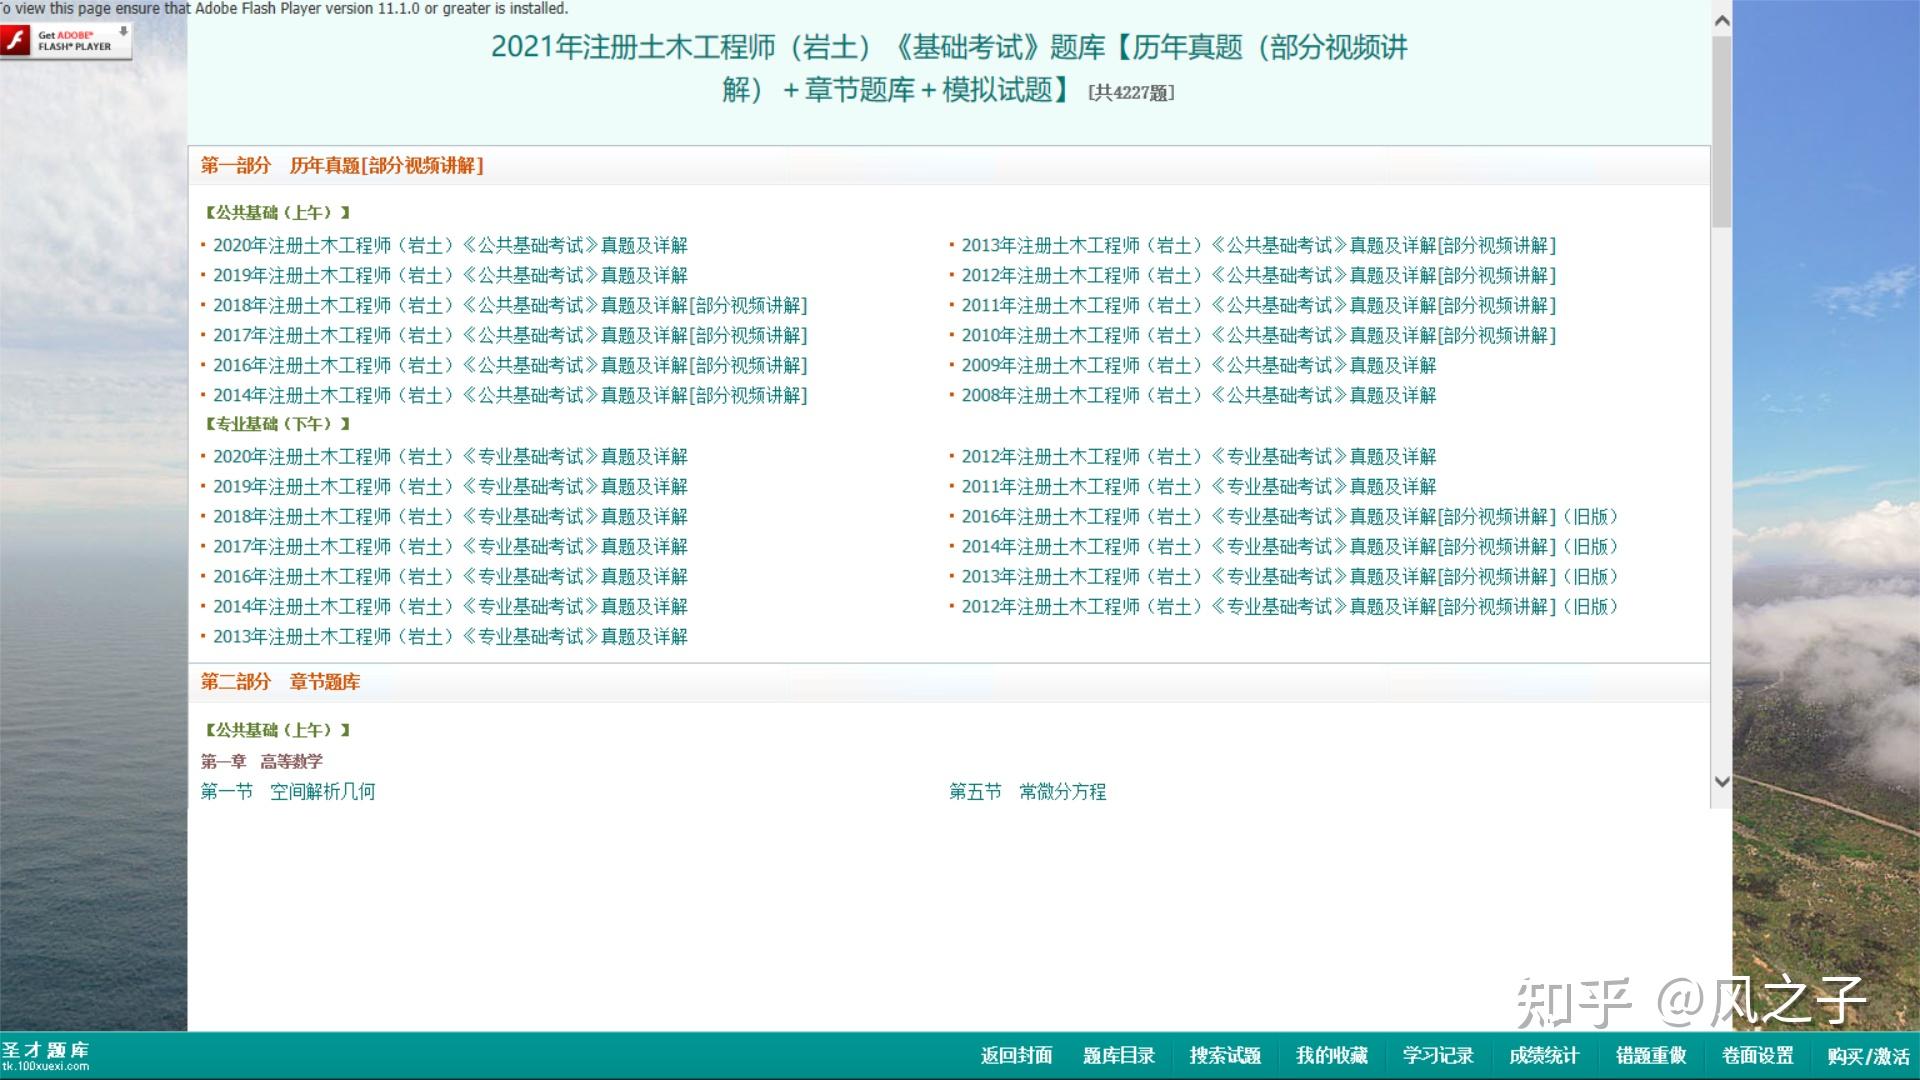Click the vertical scrollbar thumb
The height and width of the screenshot is (1080, 1920).
(x=1721, y=132)
